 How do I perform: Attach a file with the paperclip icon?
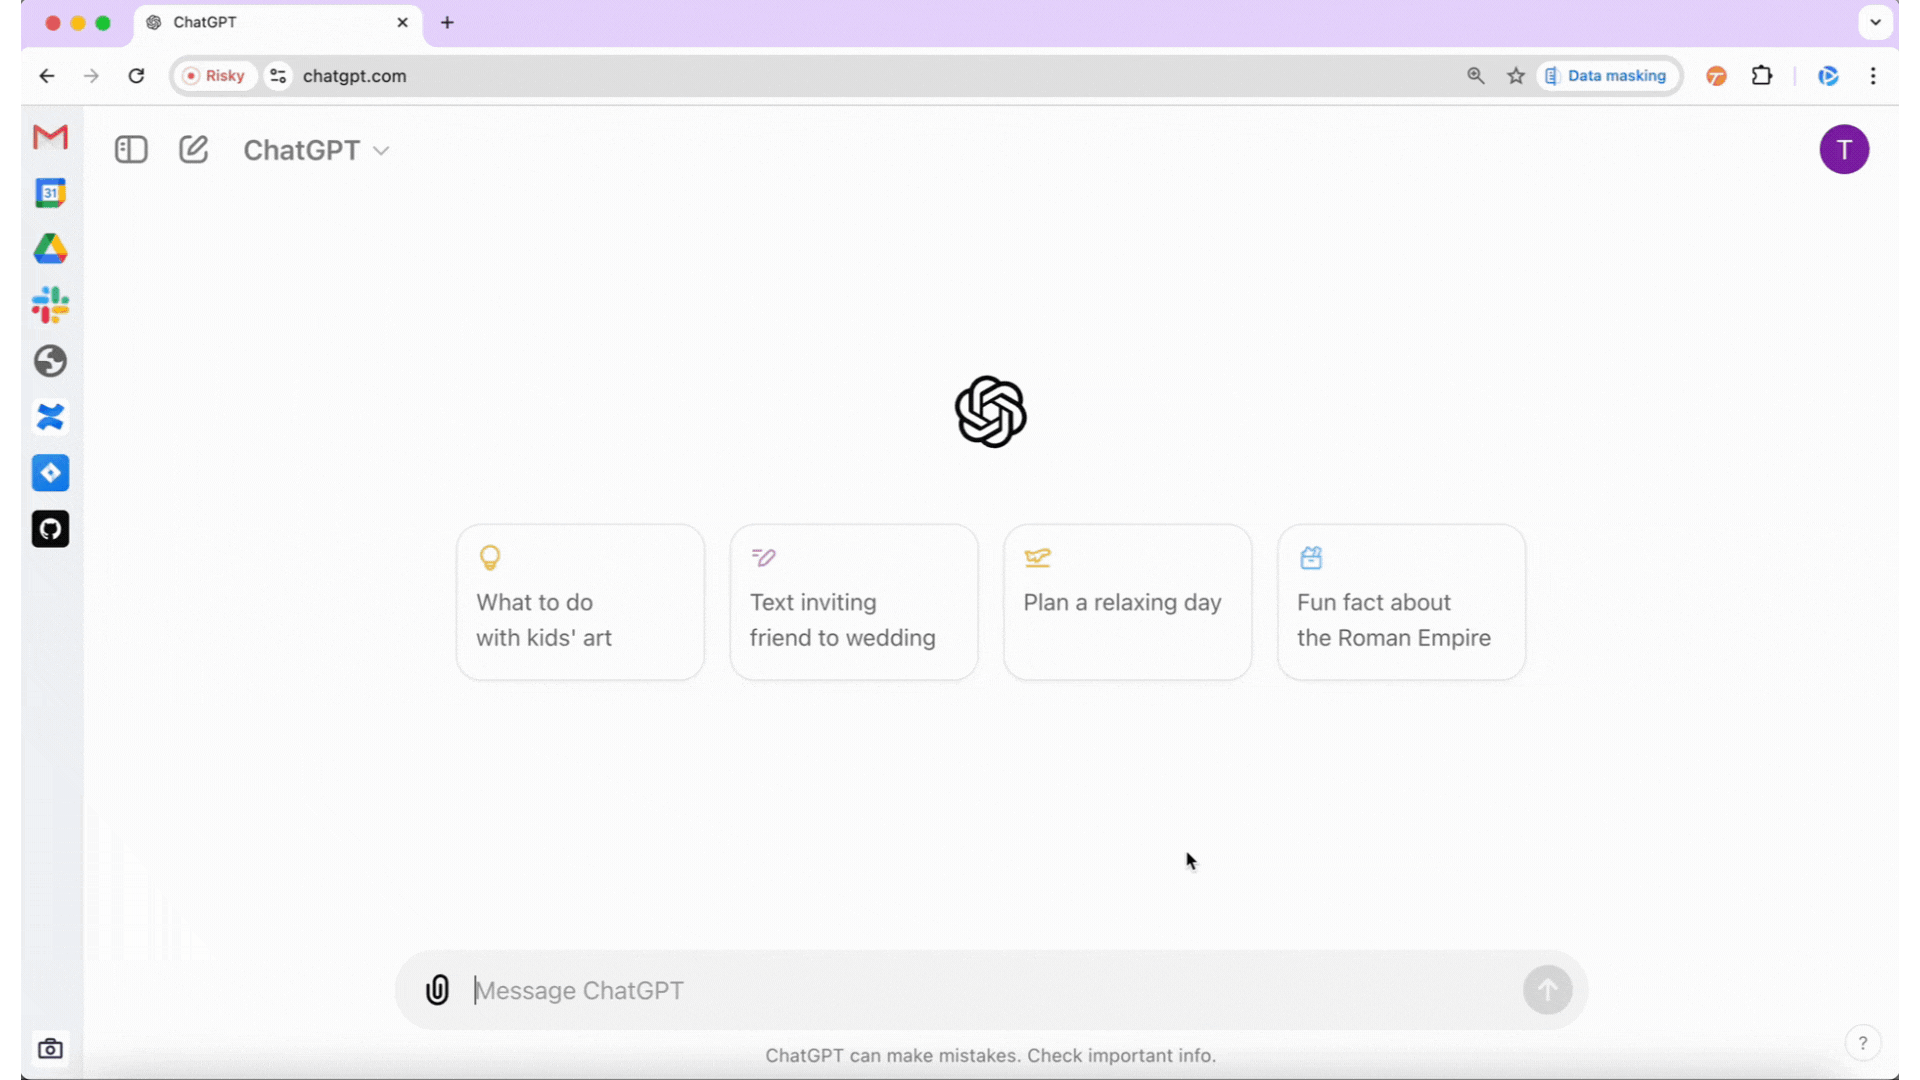coord(438,990)
